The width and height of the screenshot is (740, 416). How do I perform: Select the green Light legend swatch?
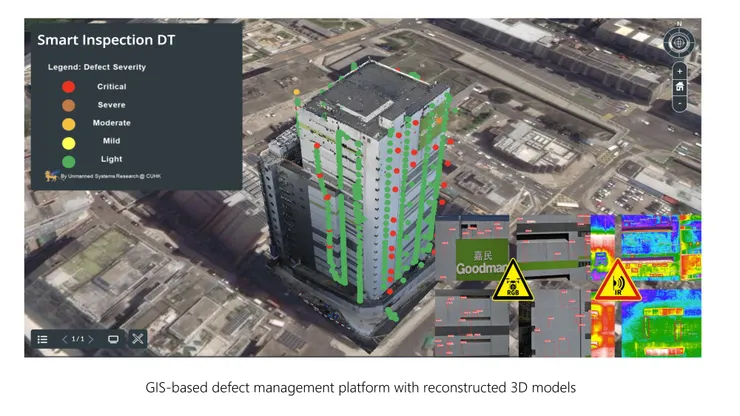point(68,162)
